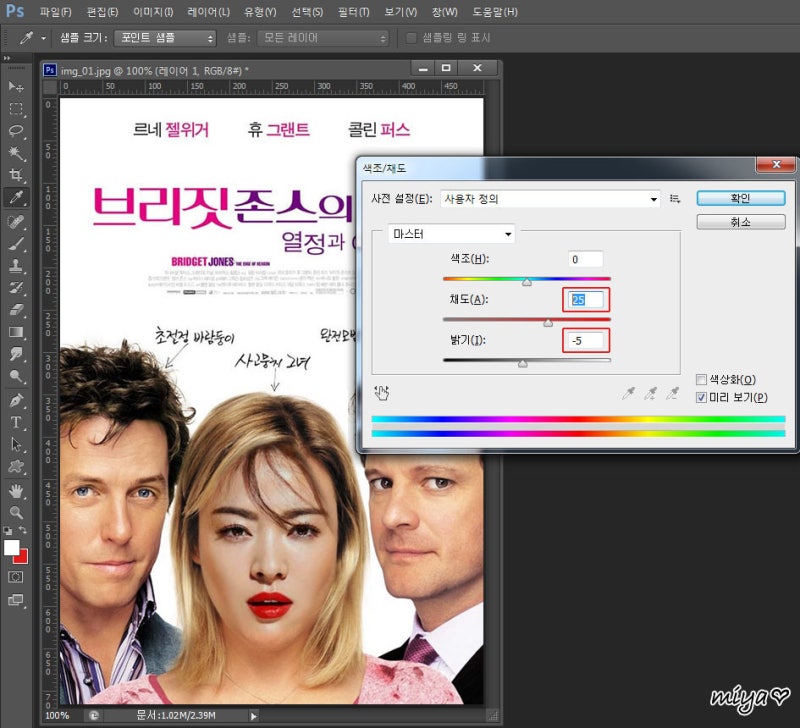800x728 pixels.
Task: Click the first eyedropper in Hue/Saturation dialog
Action: pyautogui.click(x=629, y=393)
